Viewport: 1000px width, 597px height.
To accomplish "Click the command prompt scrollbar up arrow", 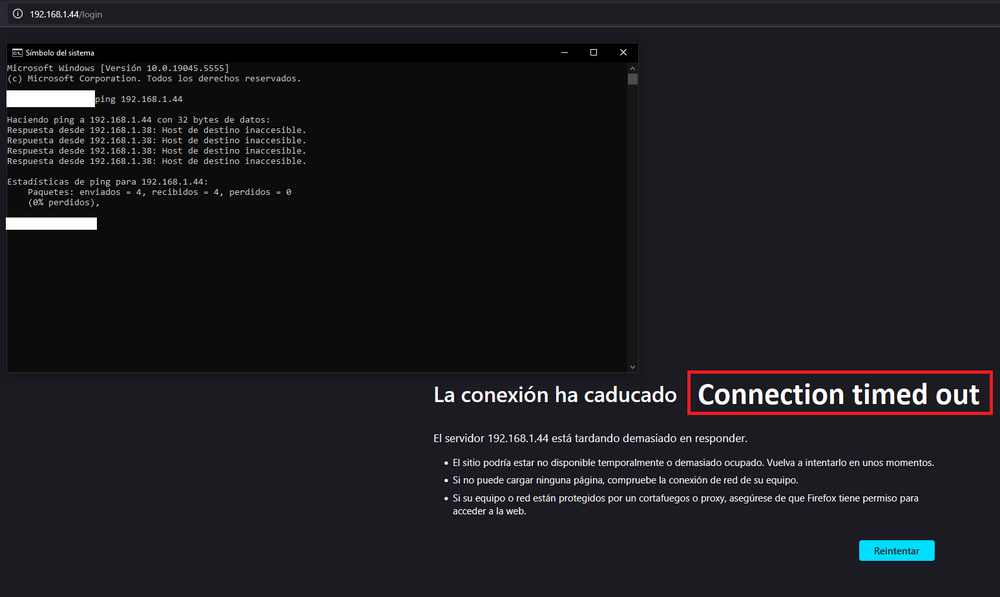I will 632,68.
